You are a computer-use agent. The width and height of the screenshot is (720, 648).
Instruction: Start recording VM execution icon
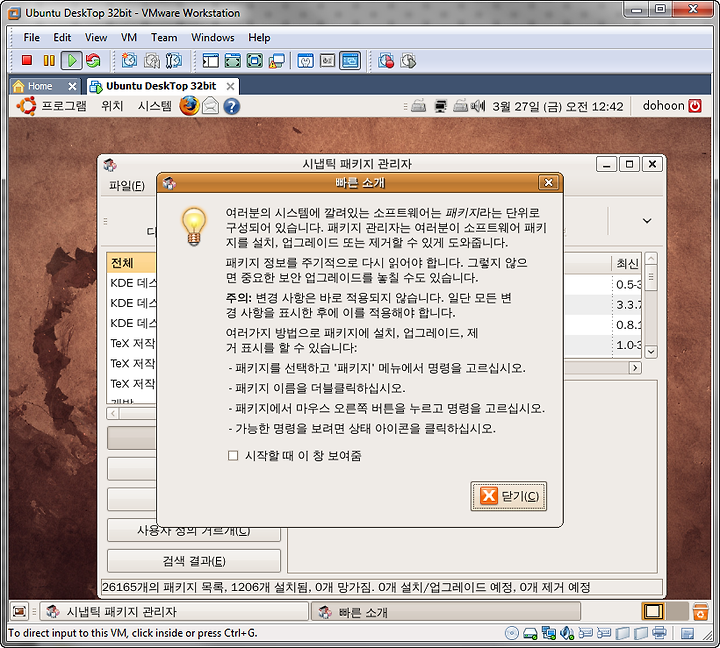(x=386, y=60)
